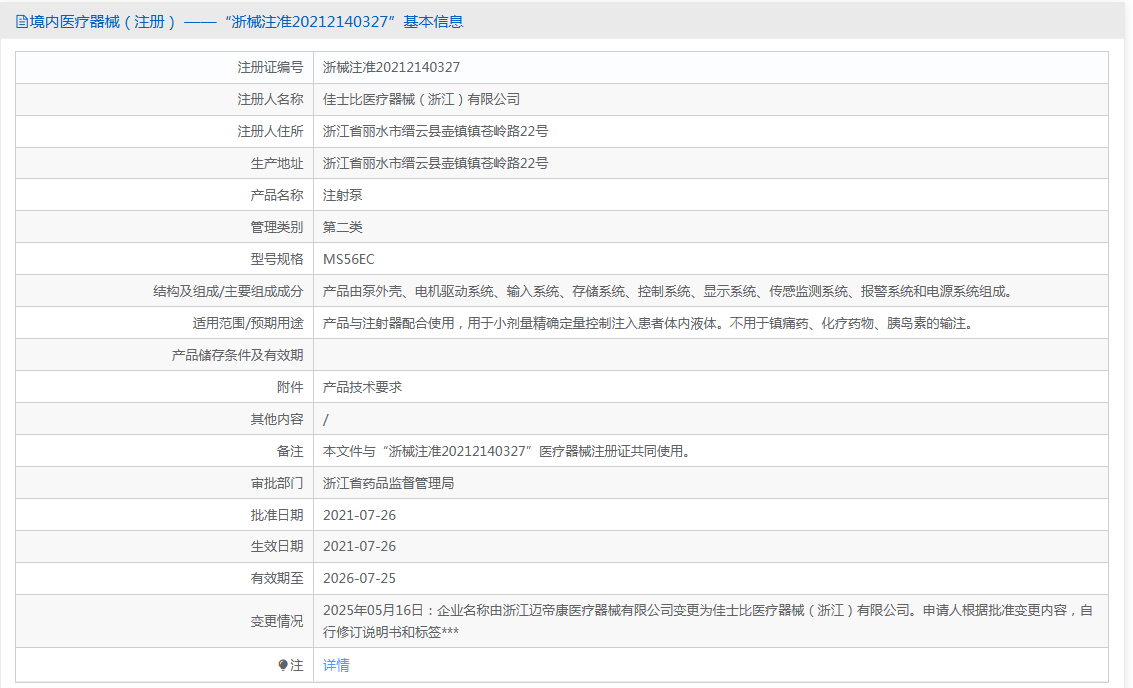Viewport: 1133px width, 688px height.
Task: Click the 结构及组成/主要组成成分 label
Action: click(228, 291)
